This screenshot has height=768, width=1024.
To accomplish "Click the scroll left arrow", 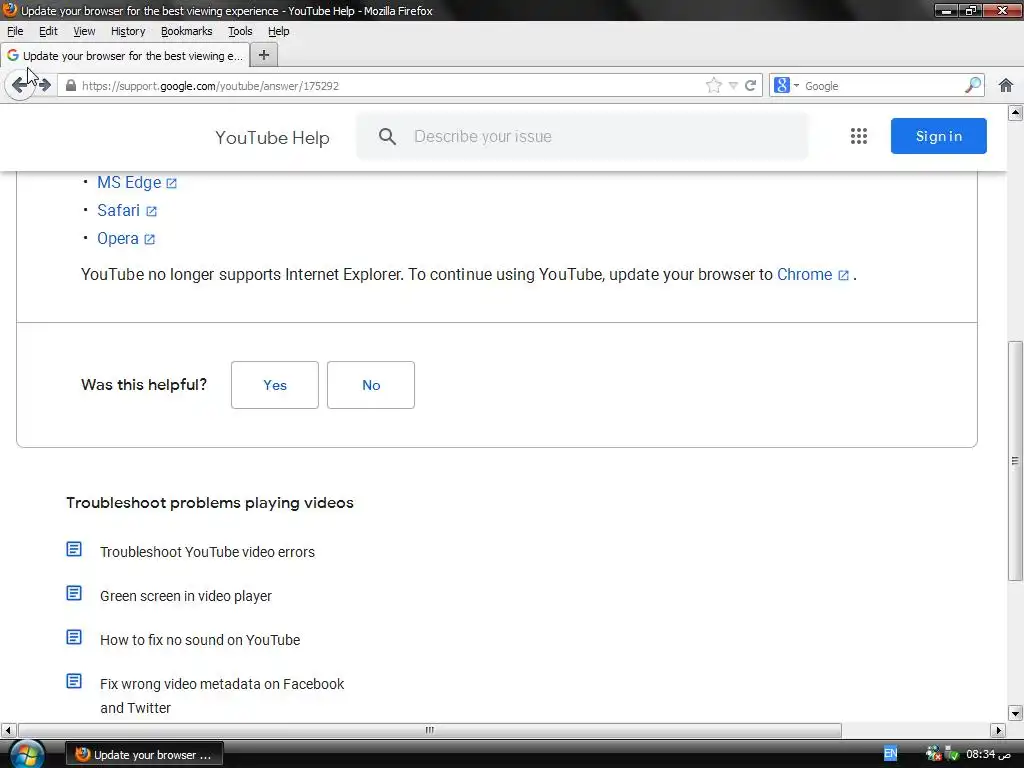I will point(8,730).
